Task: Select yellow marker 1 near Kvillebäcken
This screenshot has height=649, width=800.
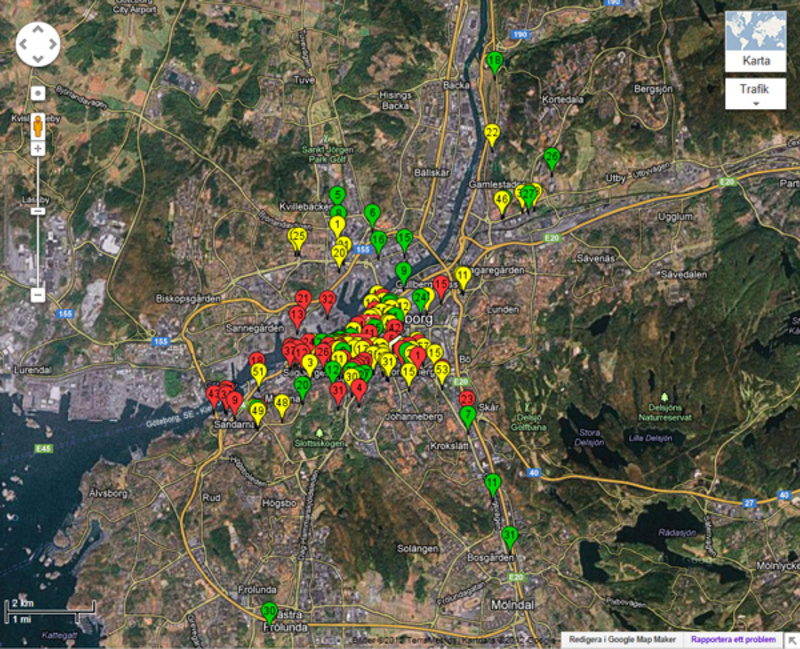Action: [337, 224]
